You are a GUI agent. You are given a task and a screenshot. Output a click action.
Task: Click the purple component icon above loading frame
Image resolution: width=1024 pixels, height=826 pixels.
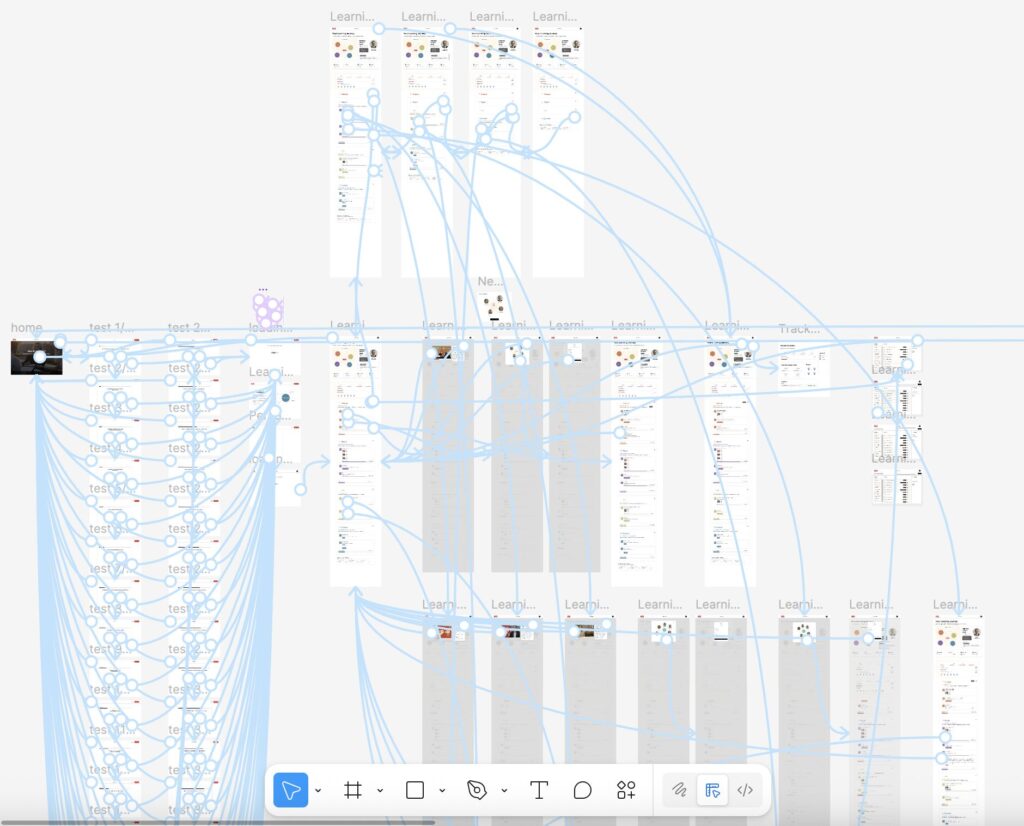pos(268,309)
